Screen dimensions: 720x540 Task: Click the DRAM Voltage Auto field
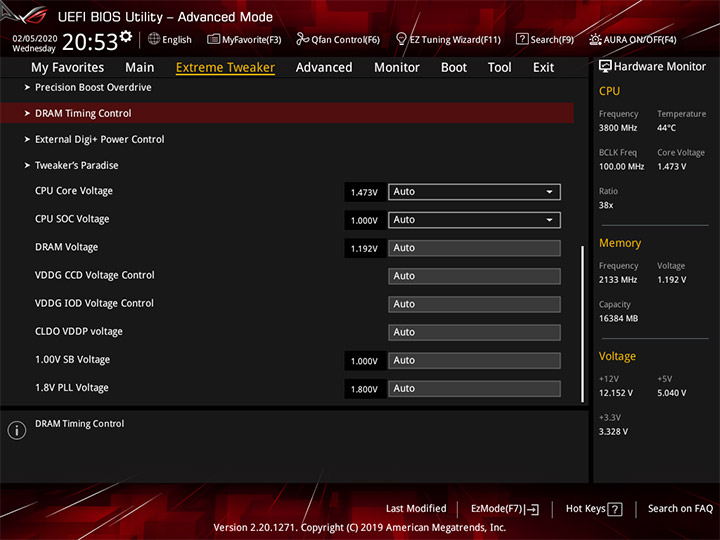[x=474, y=248]
